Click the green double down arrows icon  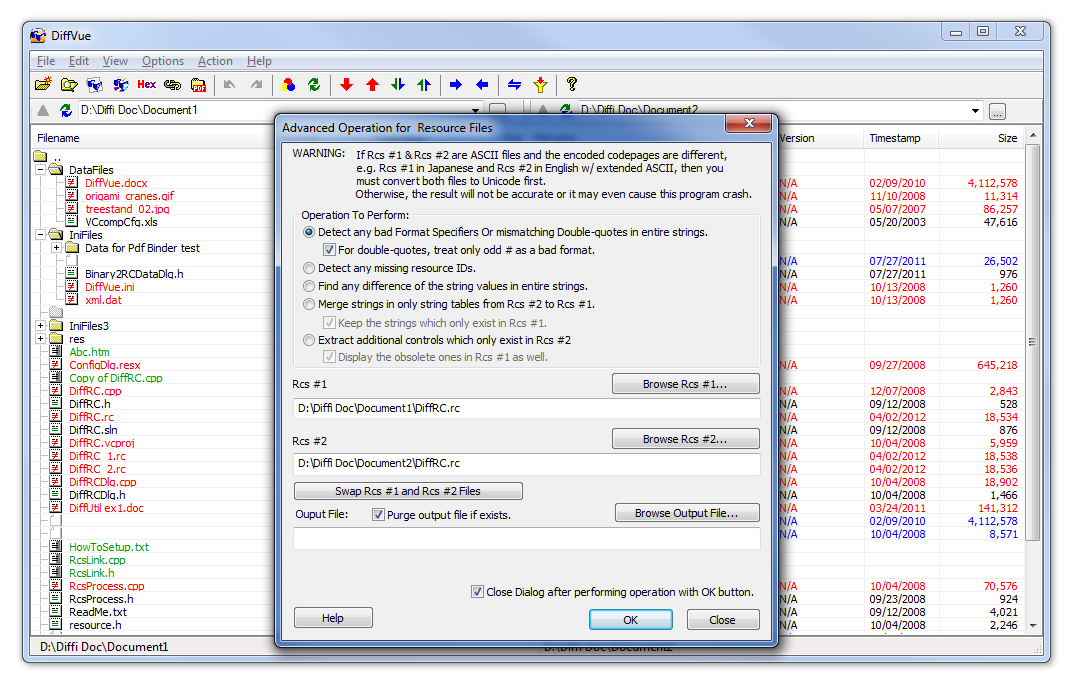398,84
